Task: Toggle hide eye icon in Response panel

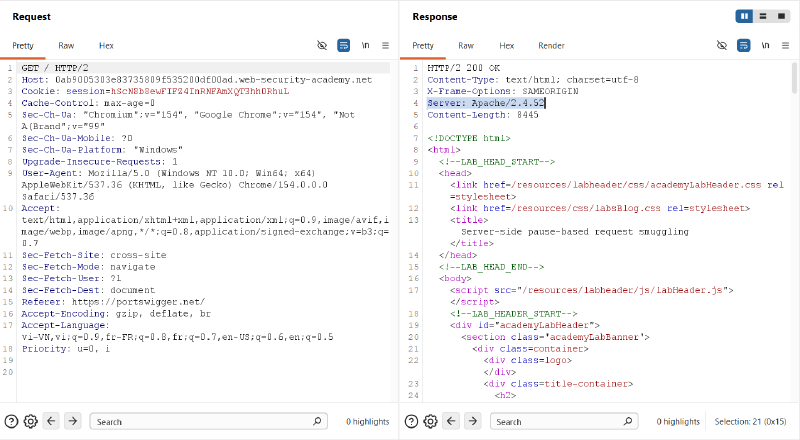Action: tap(722, 45)
